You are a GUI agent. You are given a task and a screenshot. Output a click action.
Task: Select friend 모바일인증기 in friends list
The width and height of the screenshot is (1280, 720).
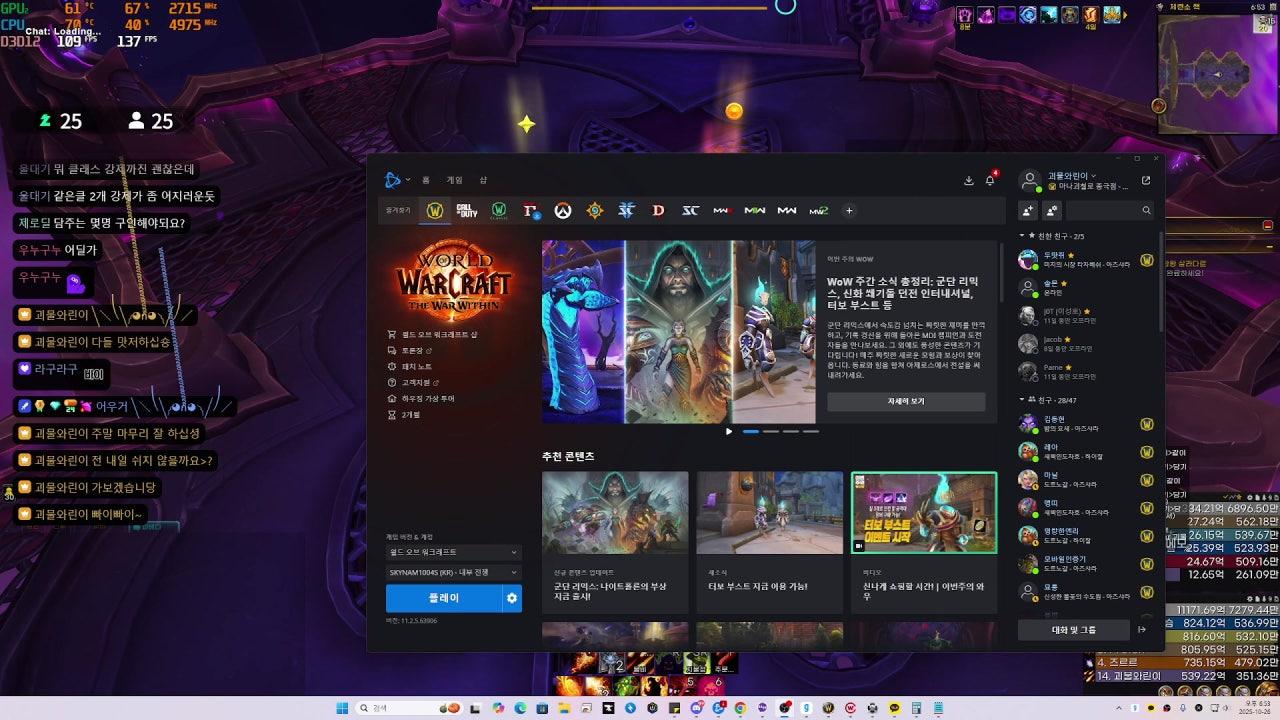(1087, 564)
